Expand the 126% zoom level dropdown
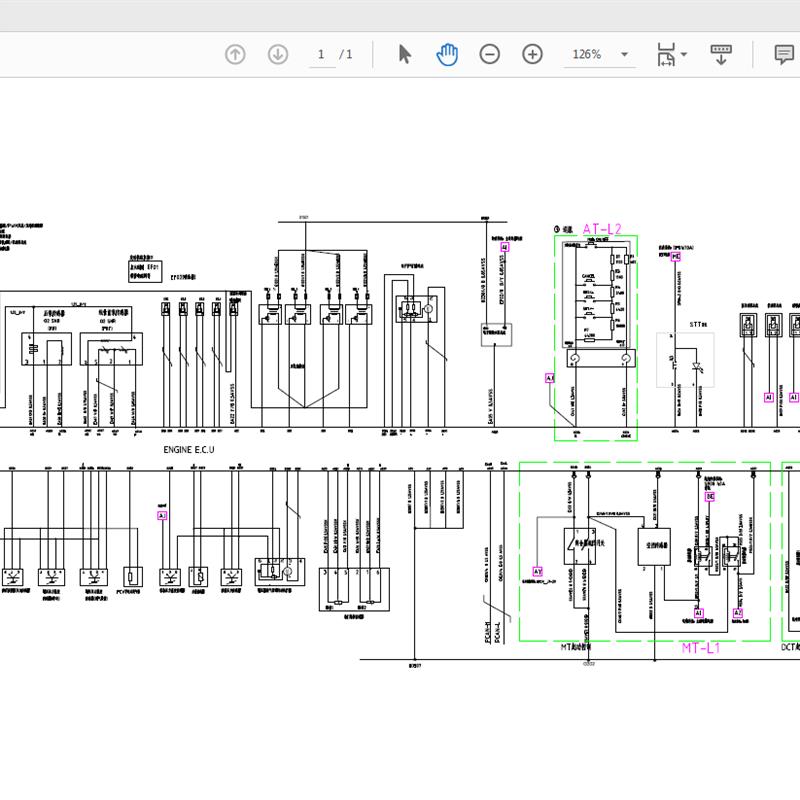Image resolution: width=800 pixels, height=800 pixels. pos(625,55)
